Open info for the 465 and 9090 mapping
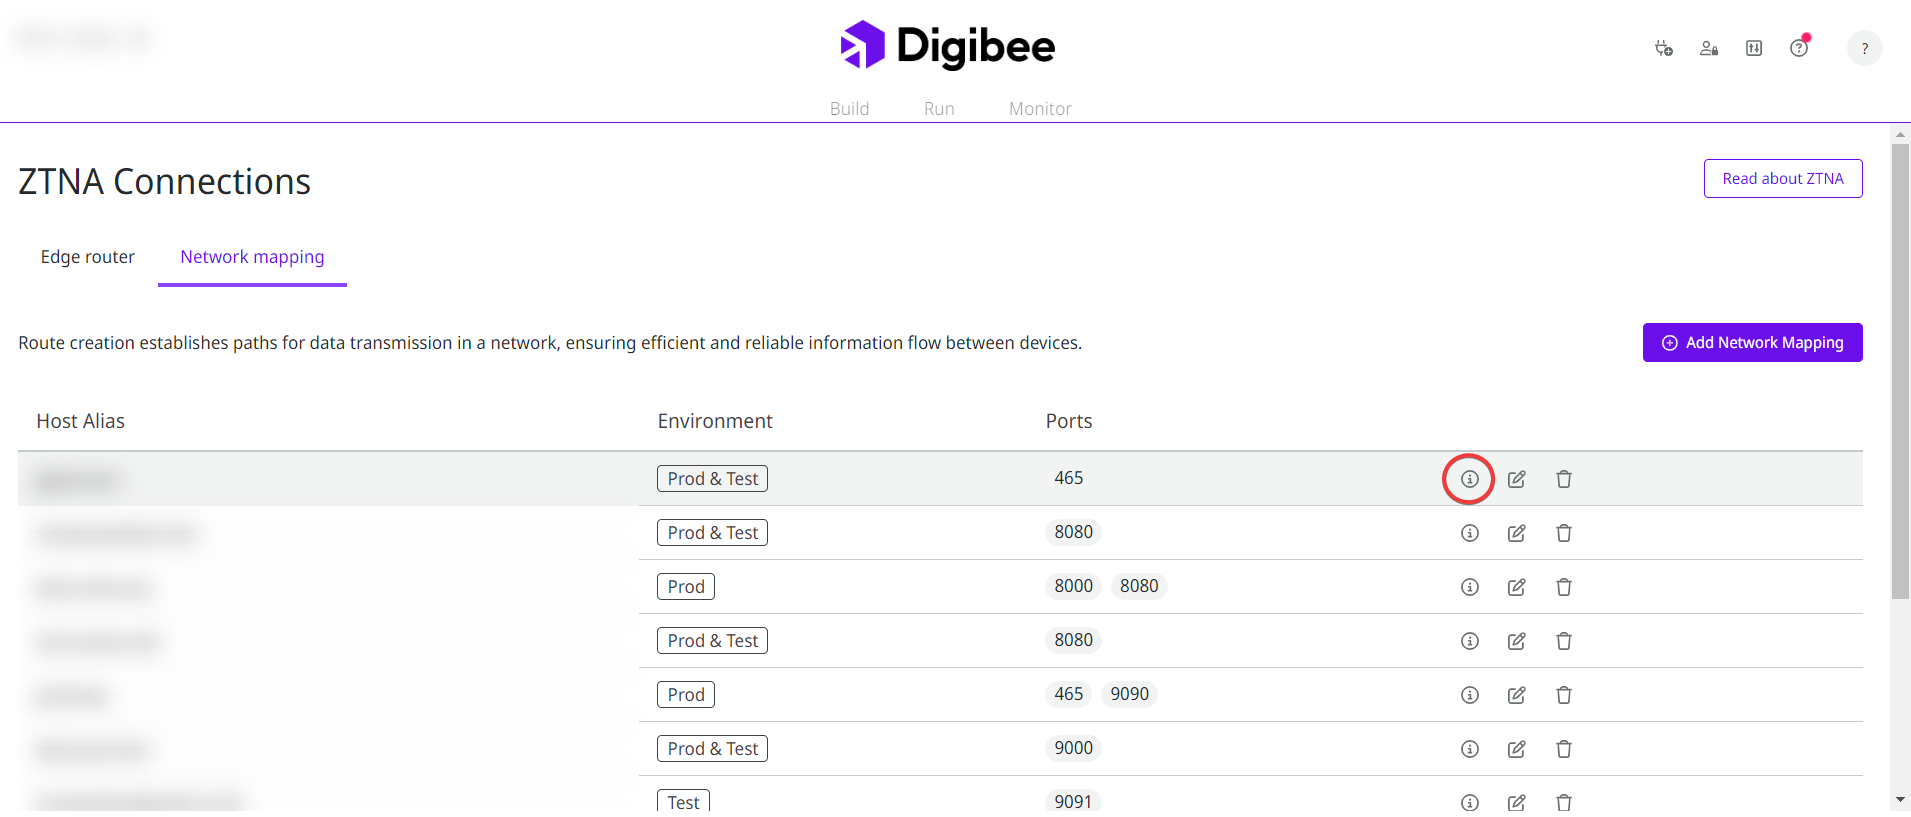 1469,695
